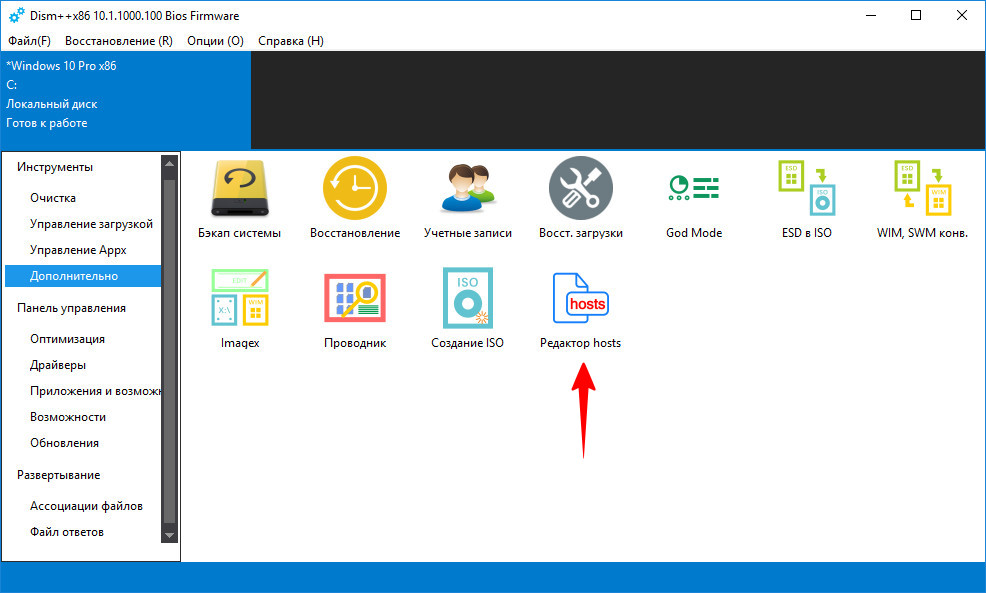Image resolution: width=986 pixels, height=593 pixels.
Task: Select the highlighted Дополнительно item
Action: click(x=83, y=276)
